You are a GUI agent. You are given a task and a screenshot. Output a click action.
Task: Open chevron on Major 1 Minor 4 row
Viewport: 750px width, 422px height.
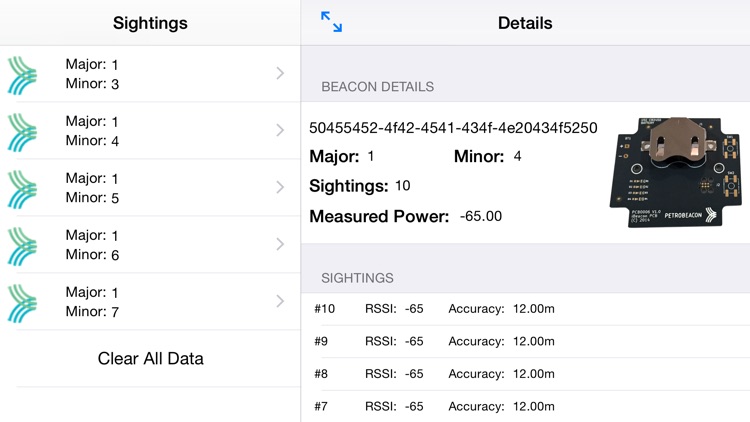coord(280,130)
